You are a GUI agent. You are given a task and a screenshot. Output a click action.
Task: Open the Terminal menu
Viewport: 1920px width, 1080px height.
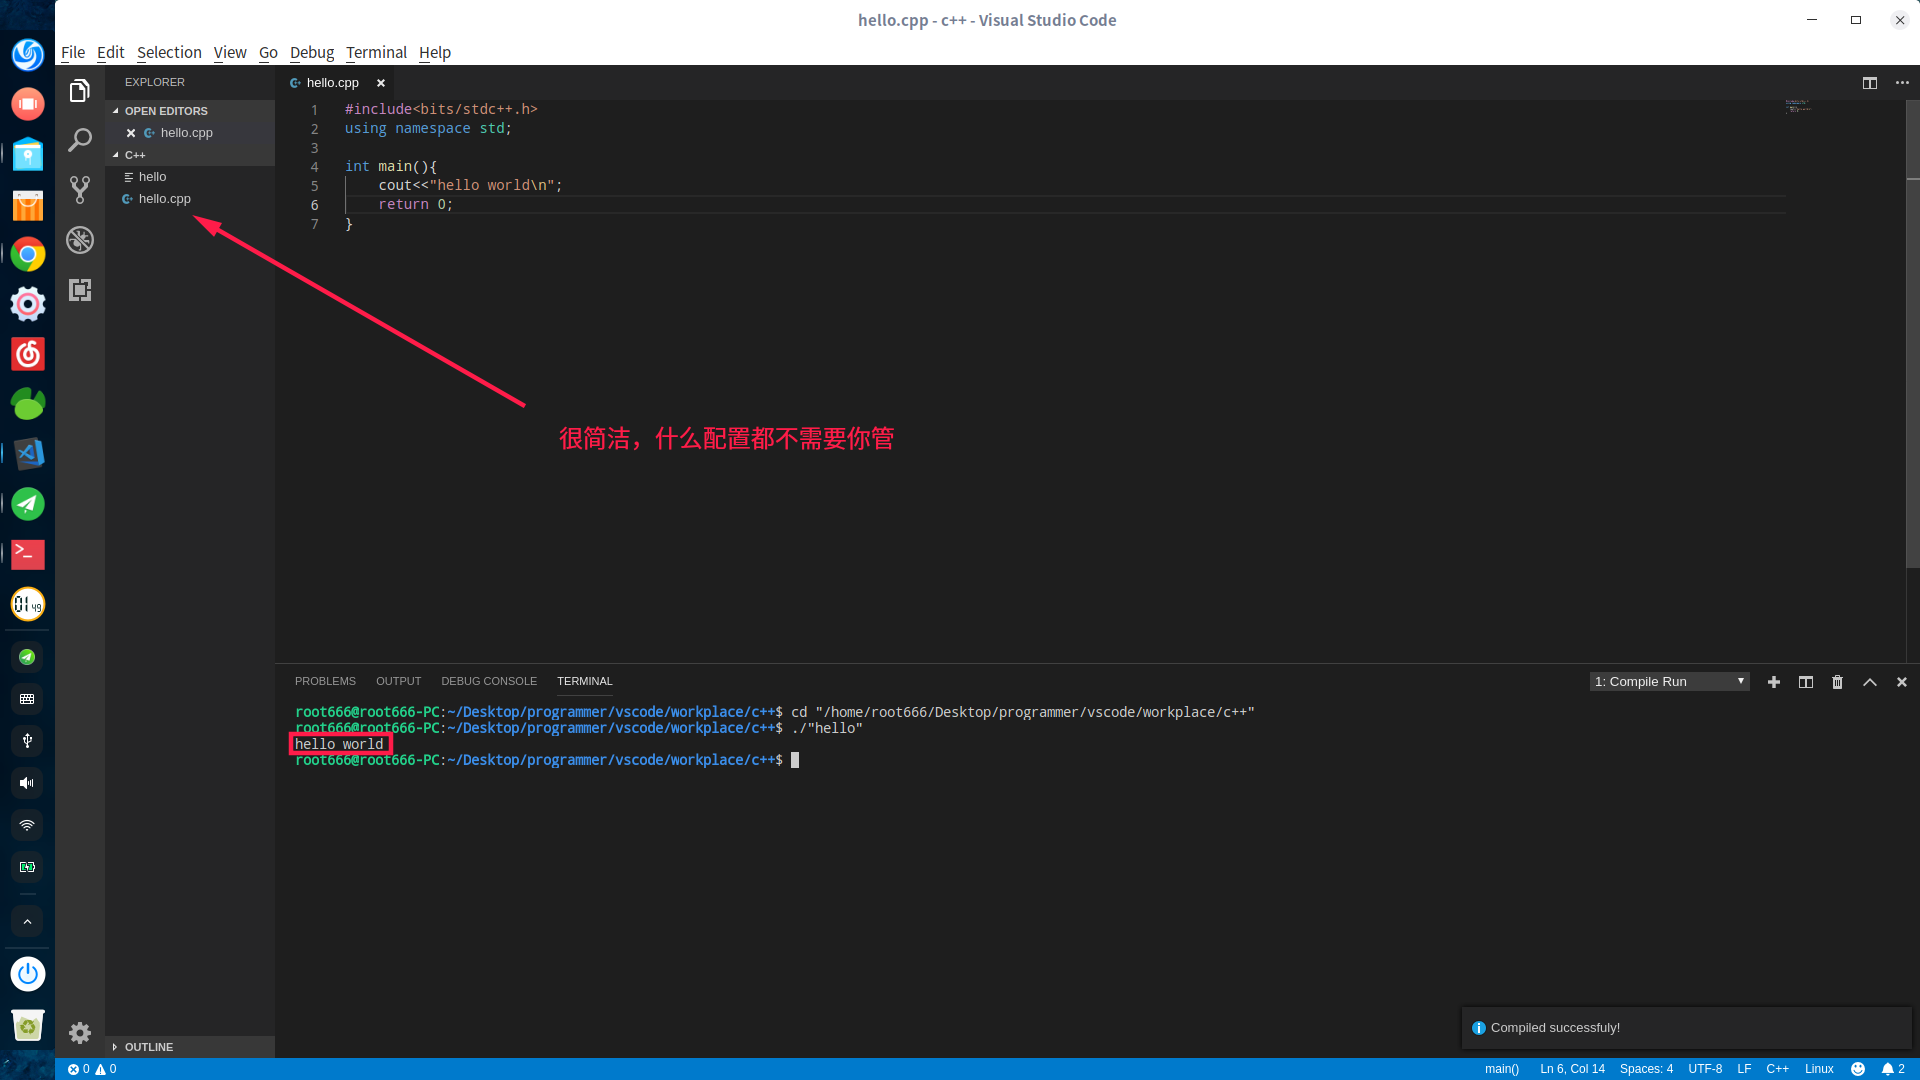tap(376, 52)
